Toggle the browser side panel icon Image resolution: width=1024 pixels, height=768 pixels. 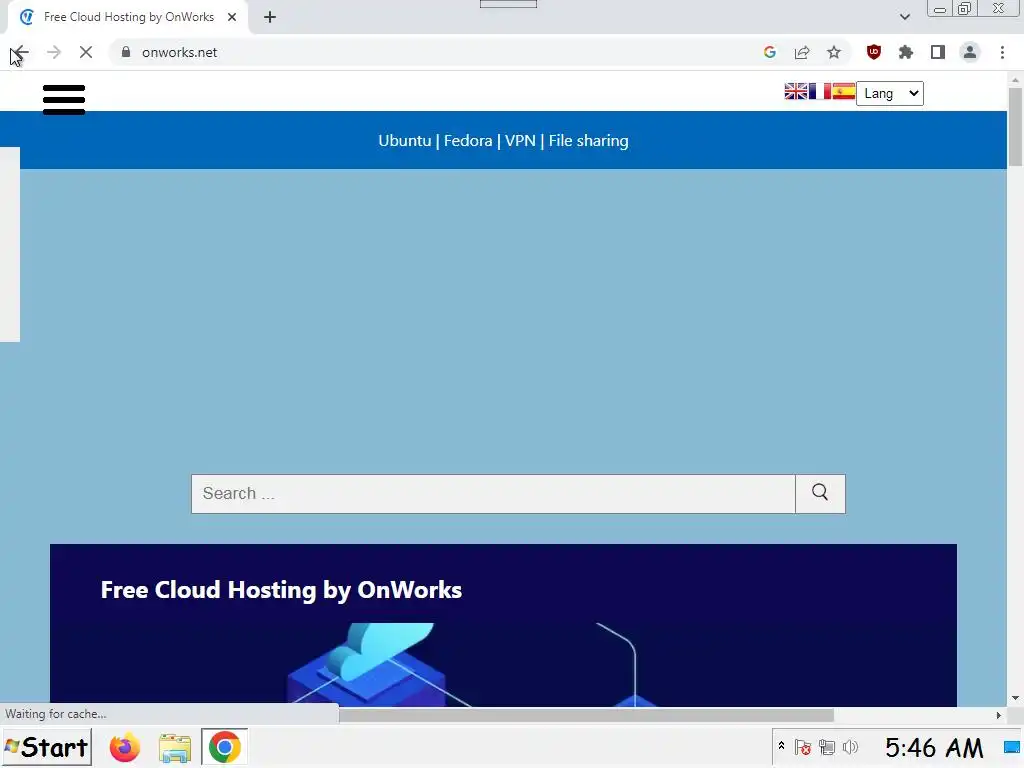point(938,52)
